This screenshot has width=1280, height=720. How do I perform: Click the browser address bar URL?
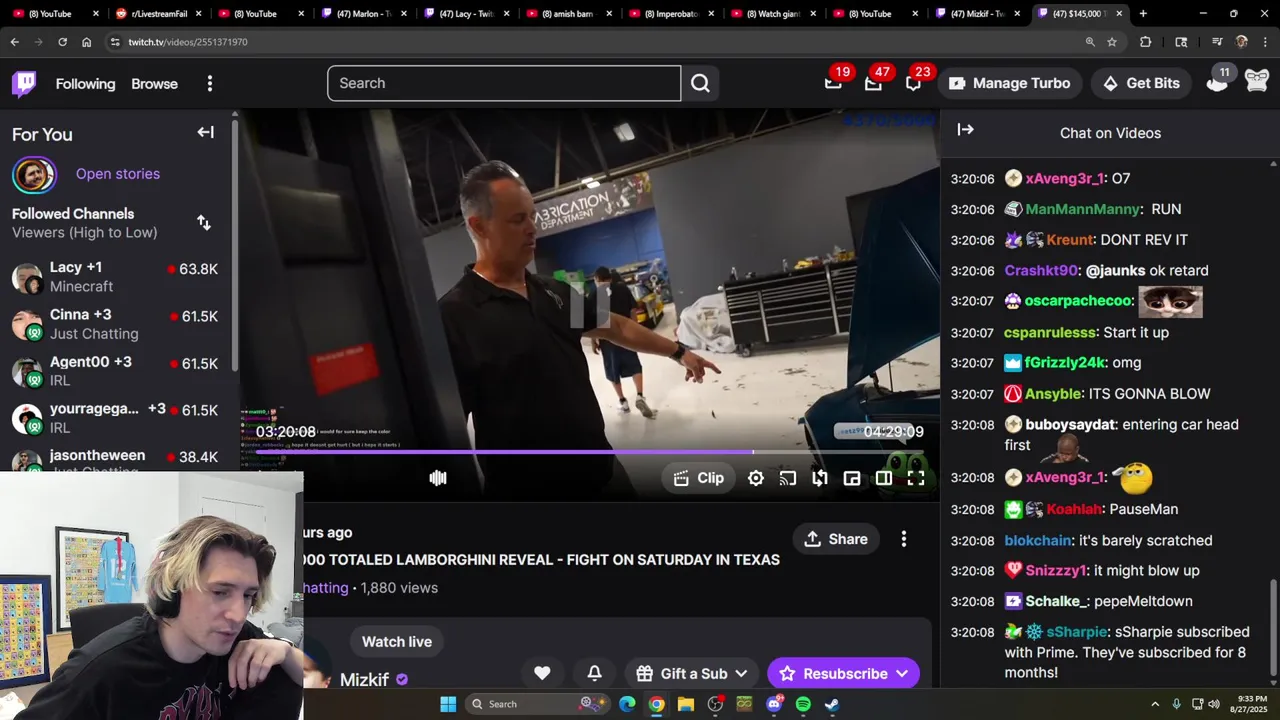(188, 42)
